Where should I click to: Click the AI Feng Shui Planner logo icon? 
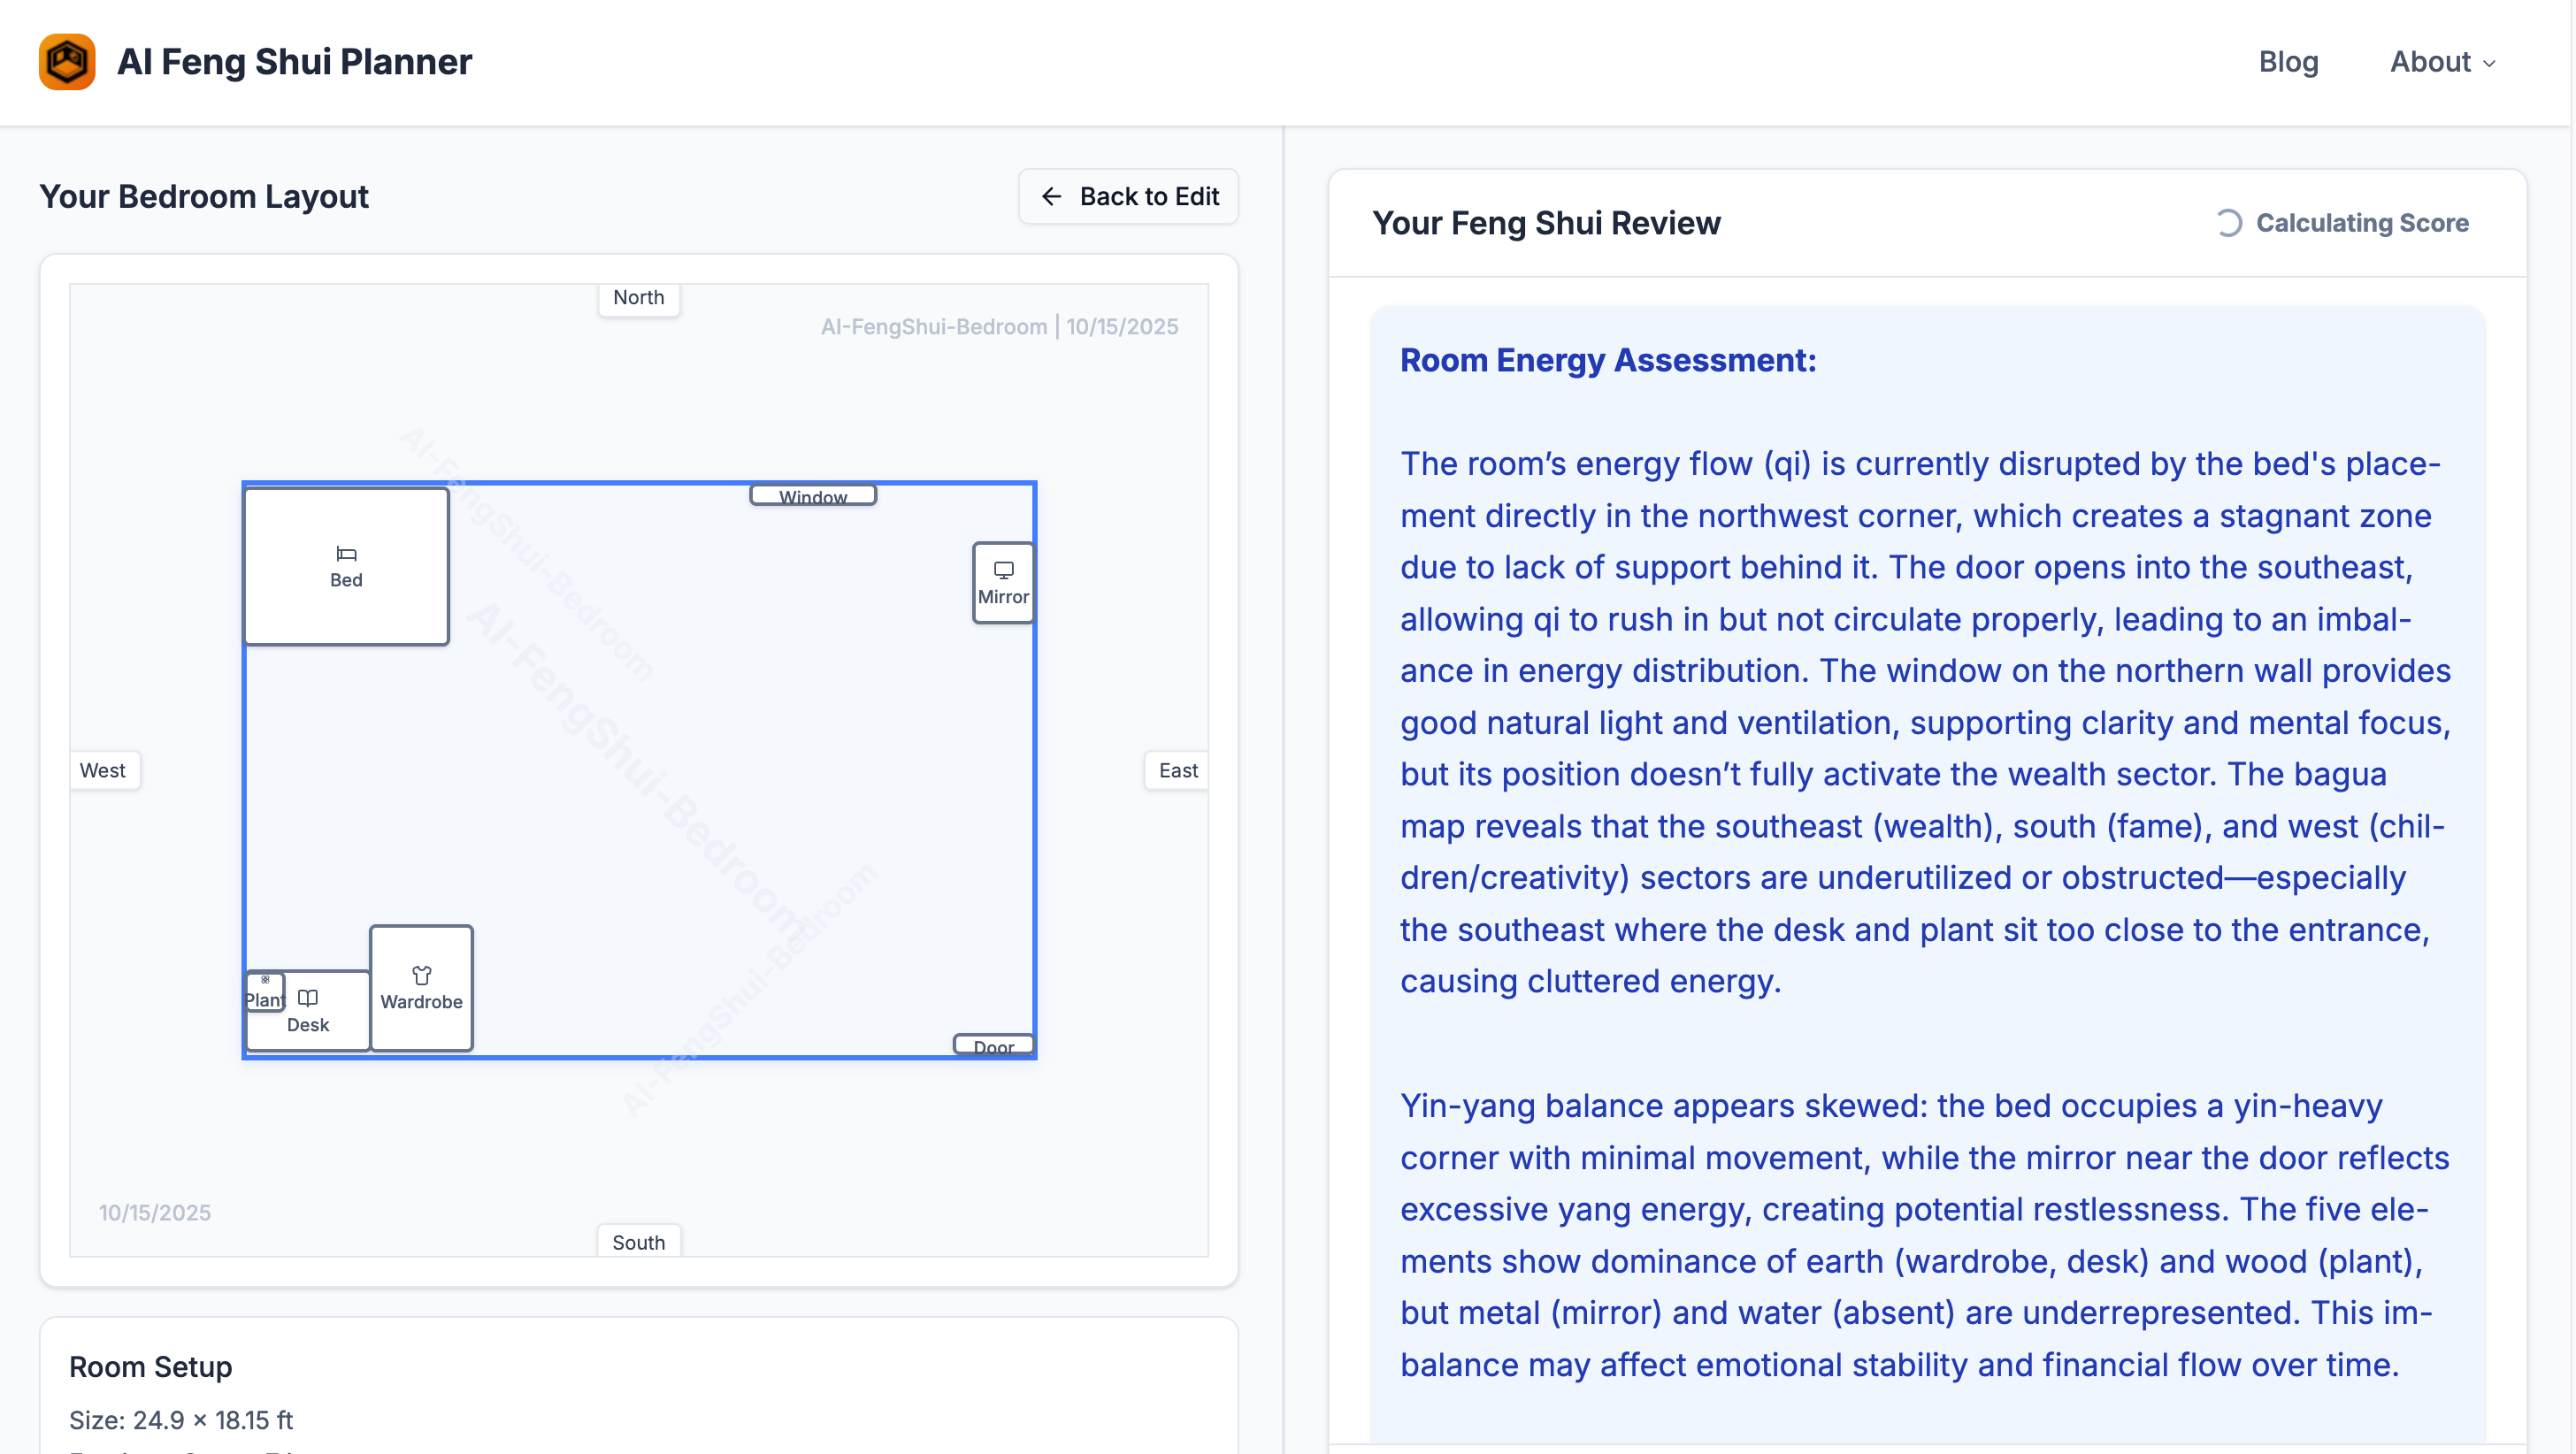pos(67,62)
